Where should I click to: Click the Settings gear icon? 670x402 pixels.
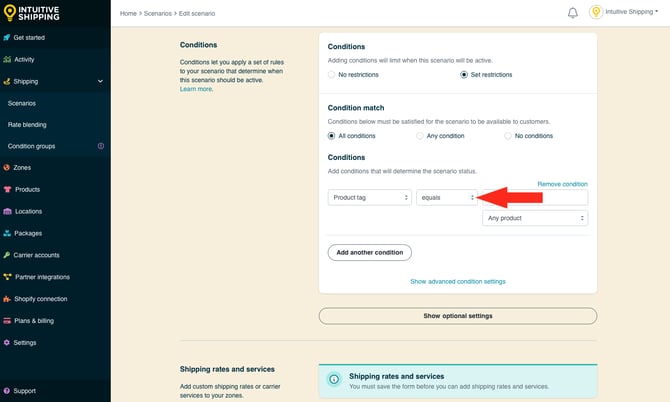[x=8, y=342]
